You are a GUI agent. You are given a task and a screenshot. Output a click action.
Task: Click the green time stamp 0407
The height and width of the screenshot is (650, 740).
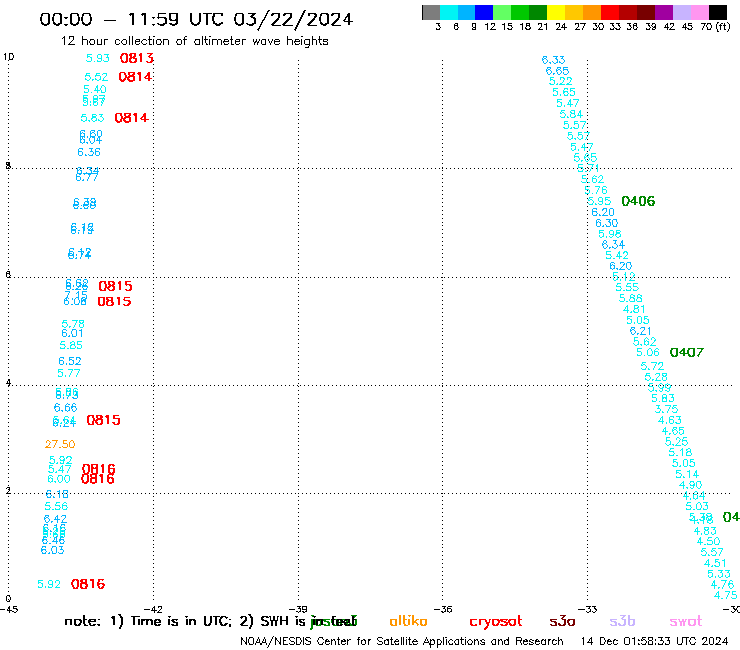[687, 352]
